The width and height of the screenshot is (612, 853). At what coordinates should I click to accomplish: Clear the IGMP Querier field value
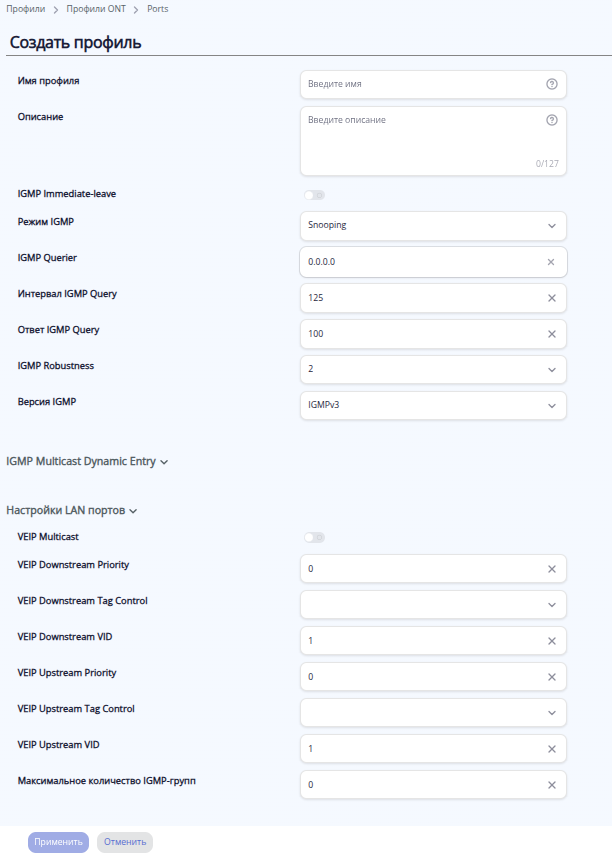(551, 262)
